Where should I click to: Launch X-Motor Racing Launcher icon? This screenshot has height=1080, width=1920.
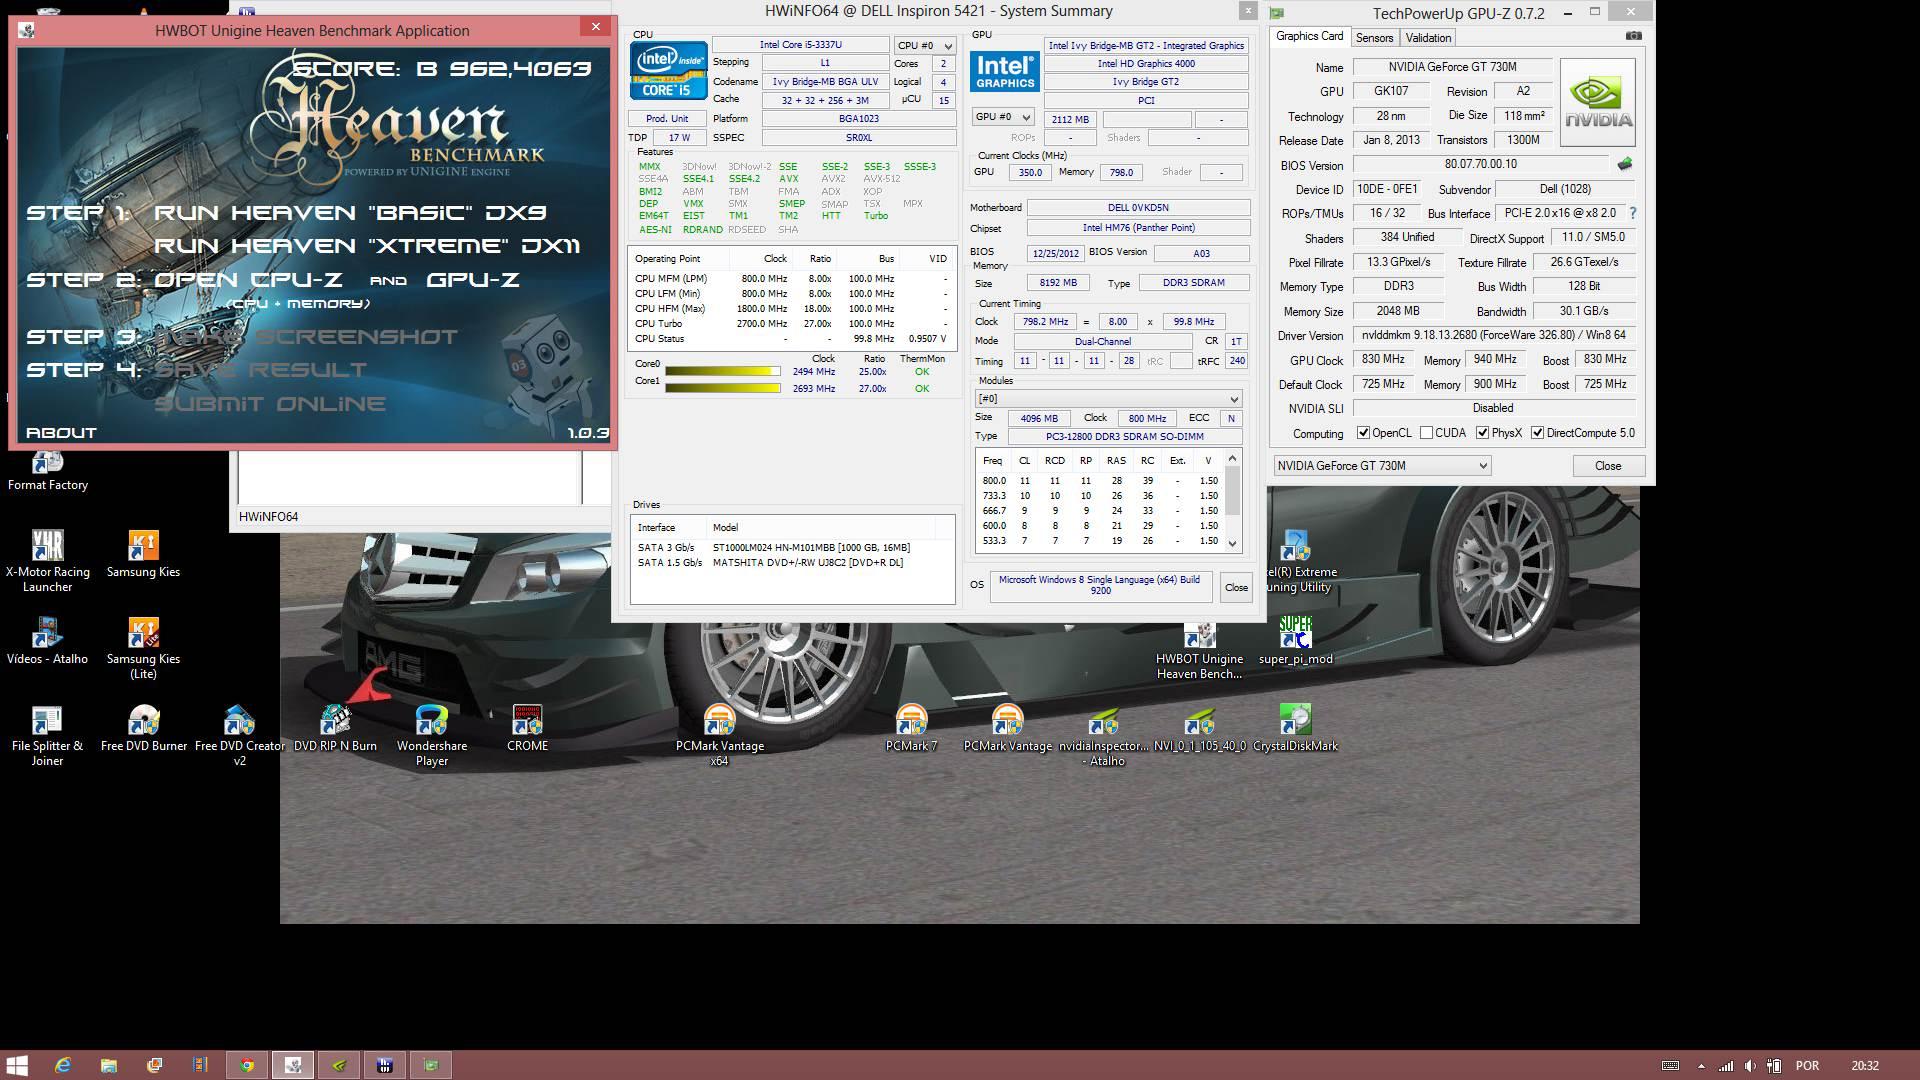pyautogui.click(x=47, y=561)
